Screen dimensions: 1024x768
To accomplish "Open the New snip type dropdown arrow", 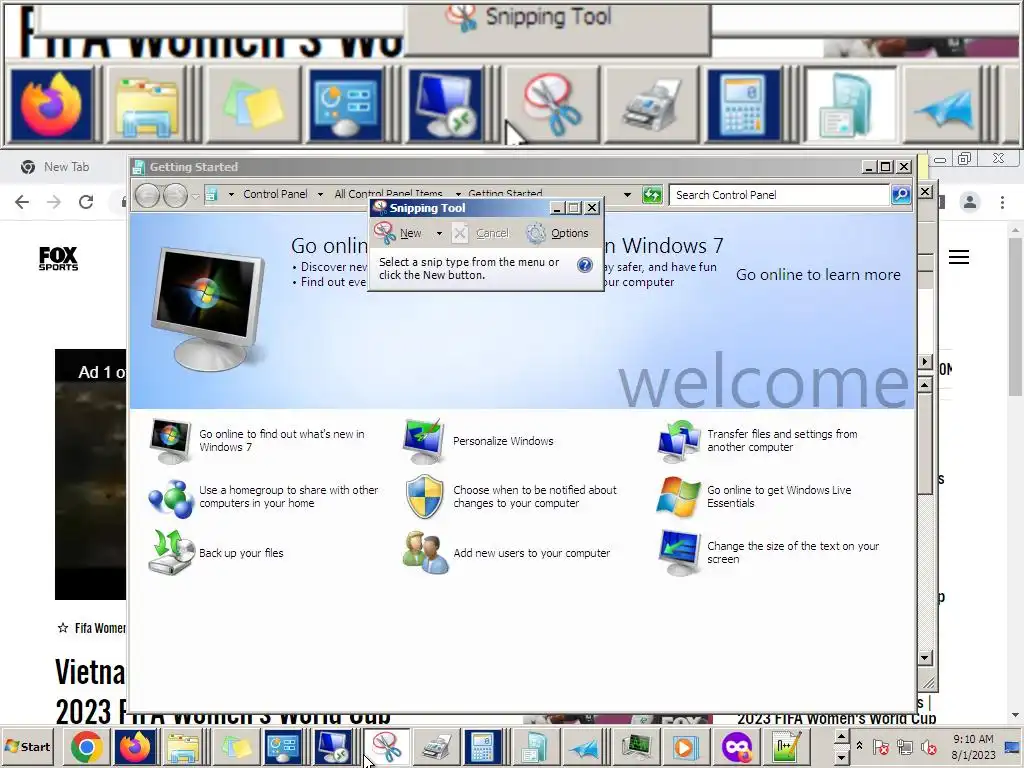I will (439, 234).
